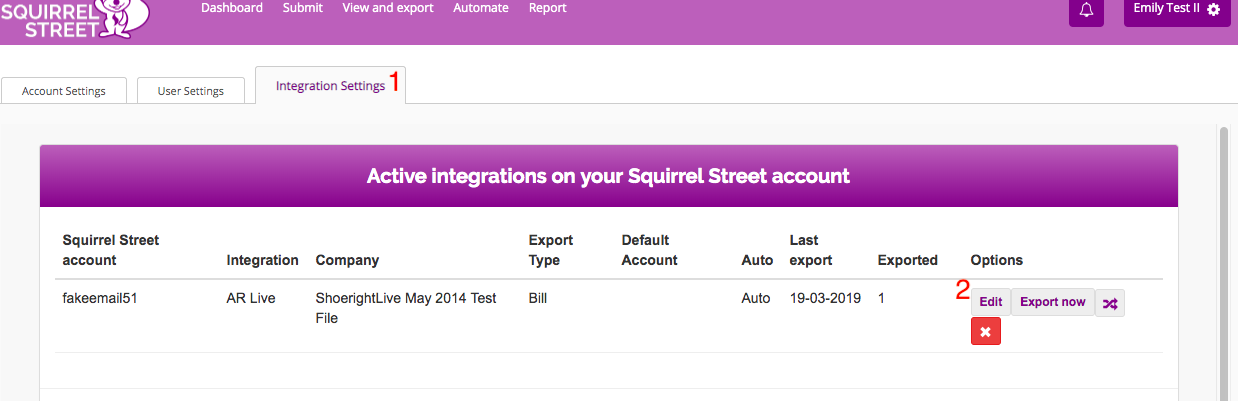Screen dimensions: 1238x401
Task: Click the Squirrel Street account column header
Action: [x=111, y=250]
